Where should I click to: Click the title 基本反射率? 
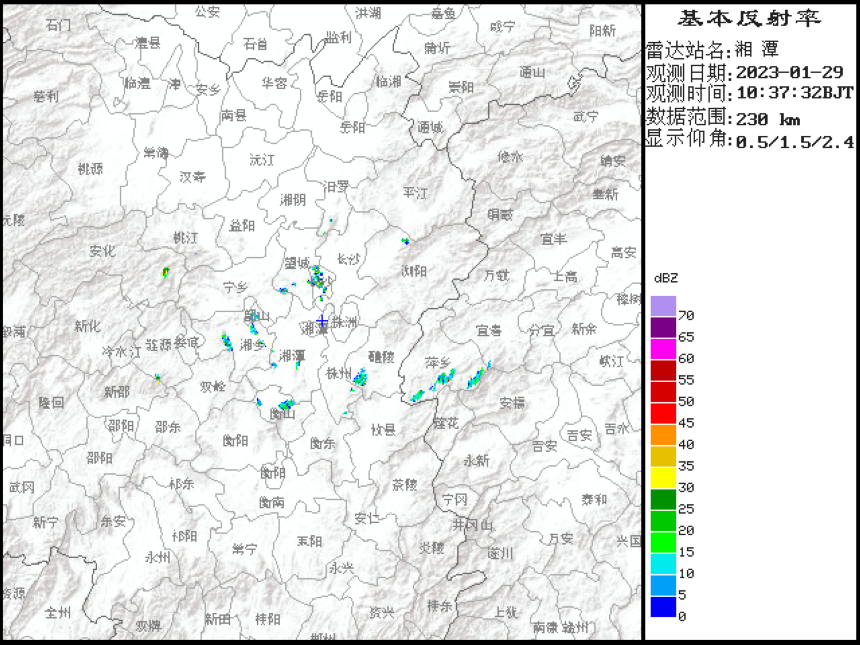(x=749, y=19)
